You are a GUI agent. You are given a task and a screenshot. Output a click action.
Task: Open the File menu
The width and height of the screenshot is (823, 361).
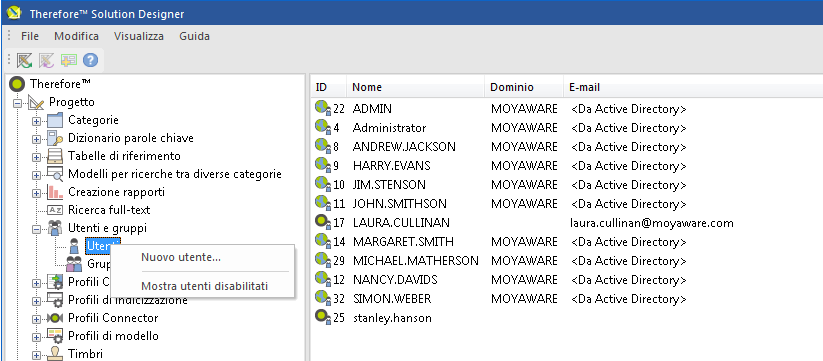tap(30, 36)
